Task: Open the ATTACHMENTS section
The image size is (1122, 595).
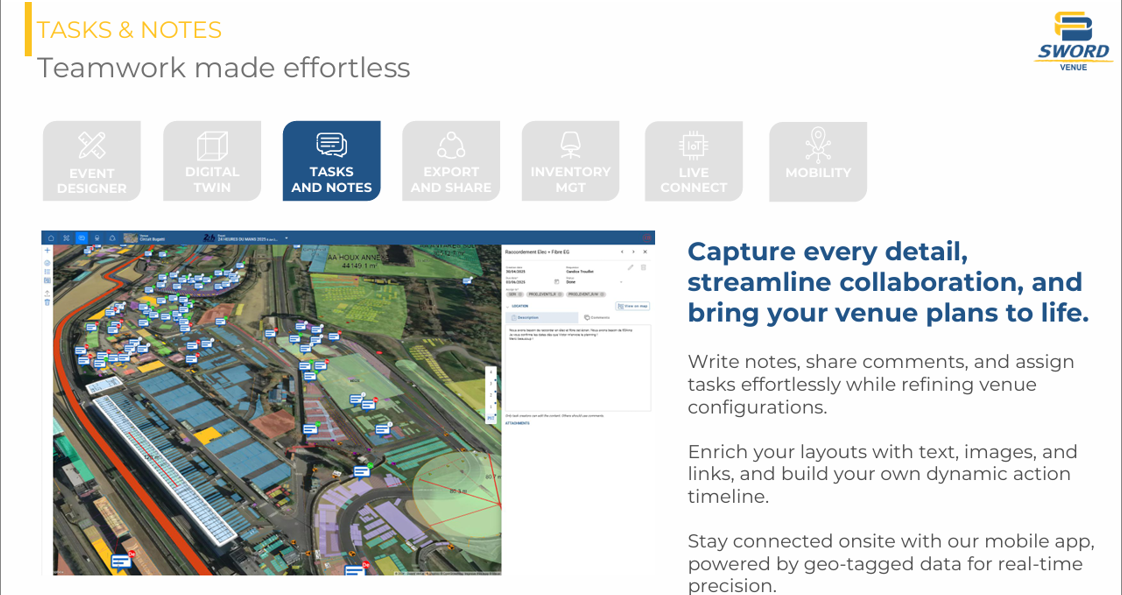Action: click(517, 423)
